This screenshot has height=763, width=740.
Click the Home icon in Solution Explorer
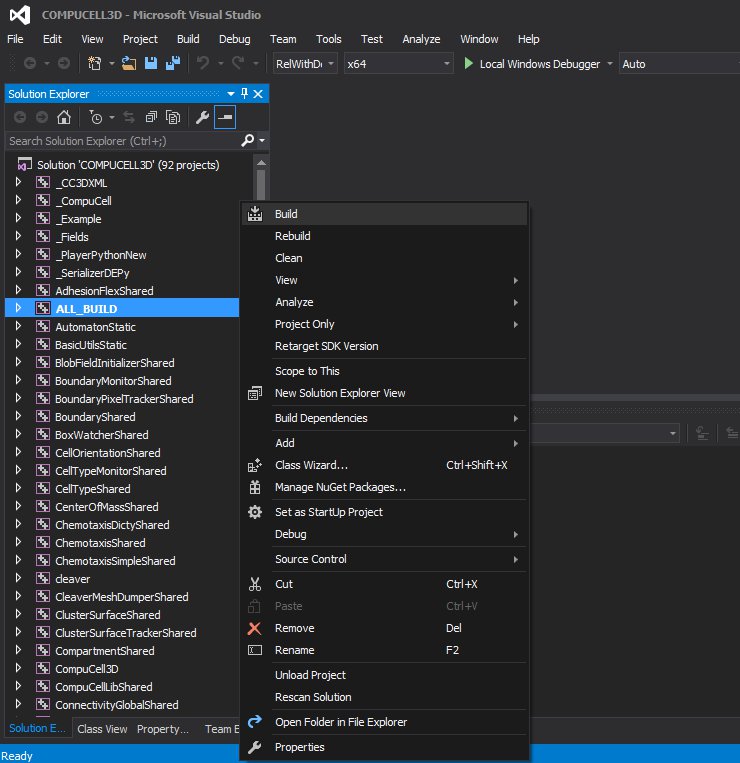[64, 117]
